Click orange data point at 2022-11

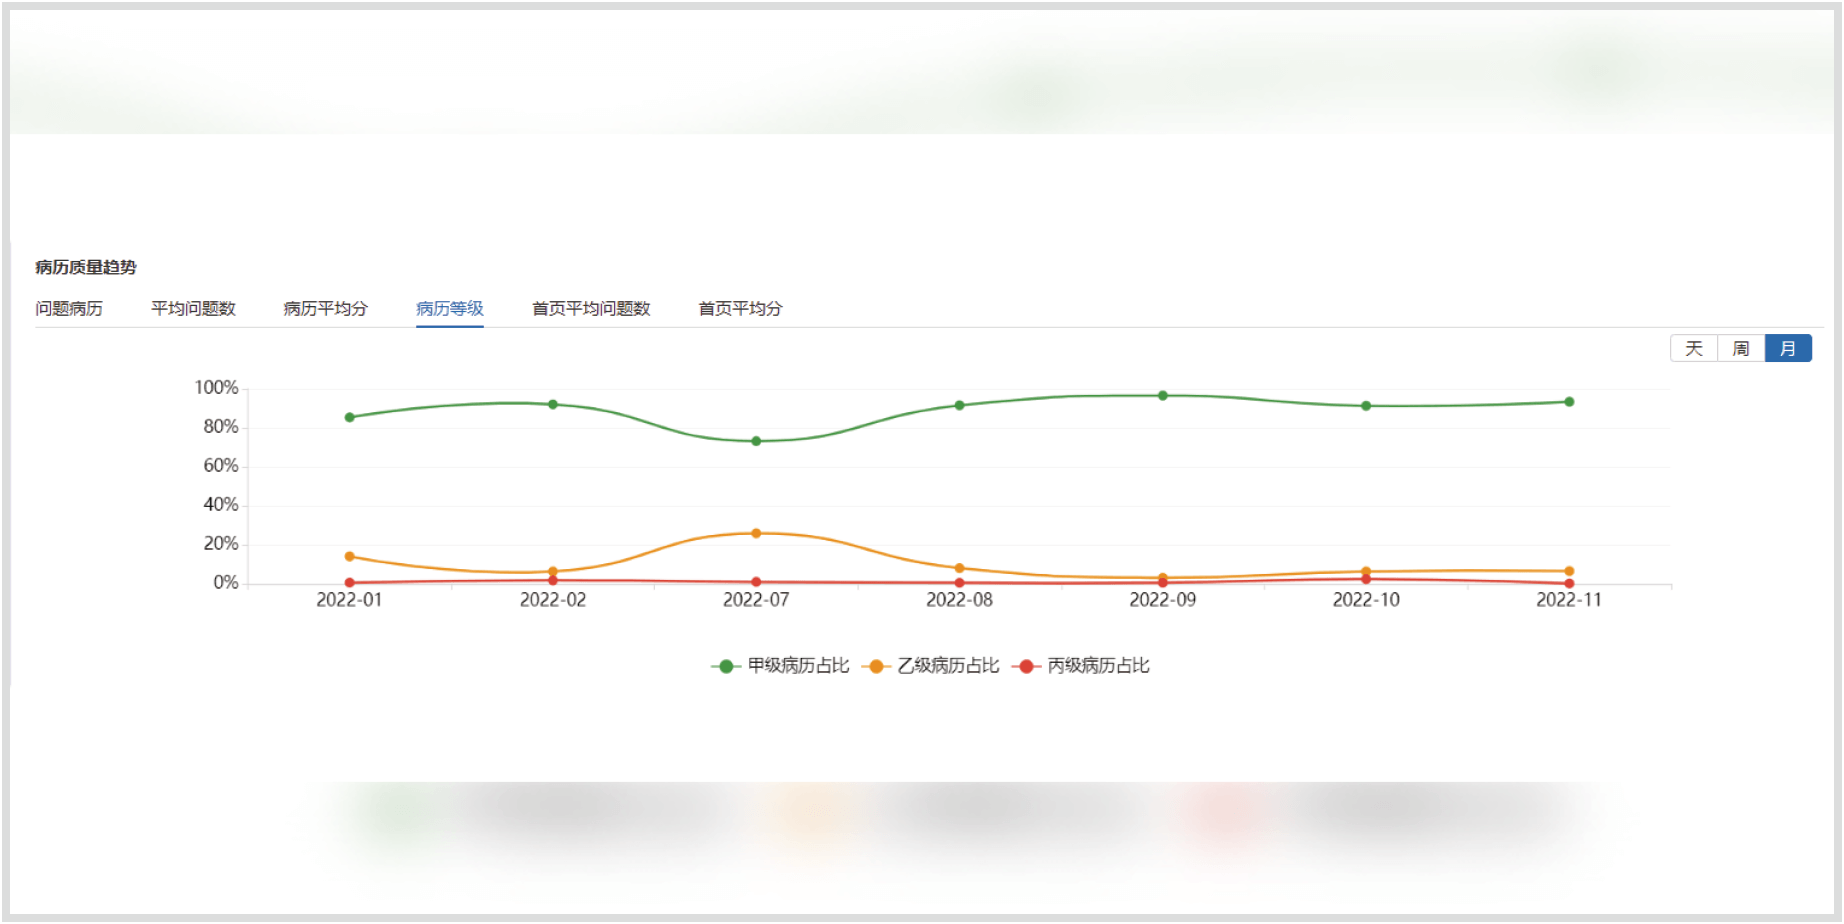pyautogui.click(x=1569, y=571)
